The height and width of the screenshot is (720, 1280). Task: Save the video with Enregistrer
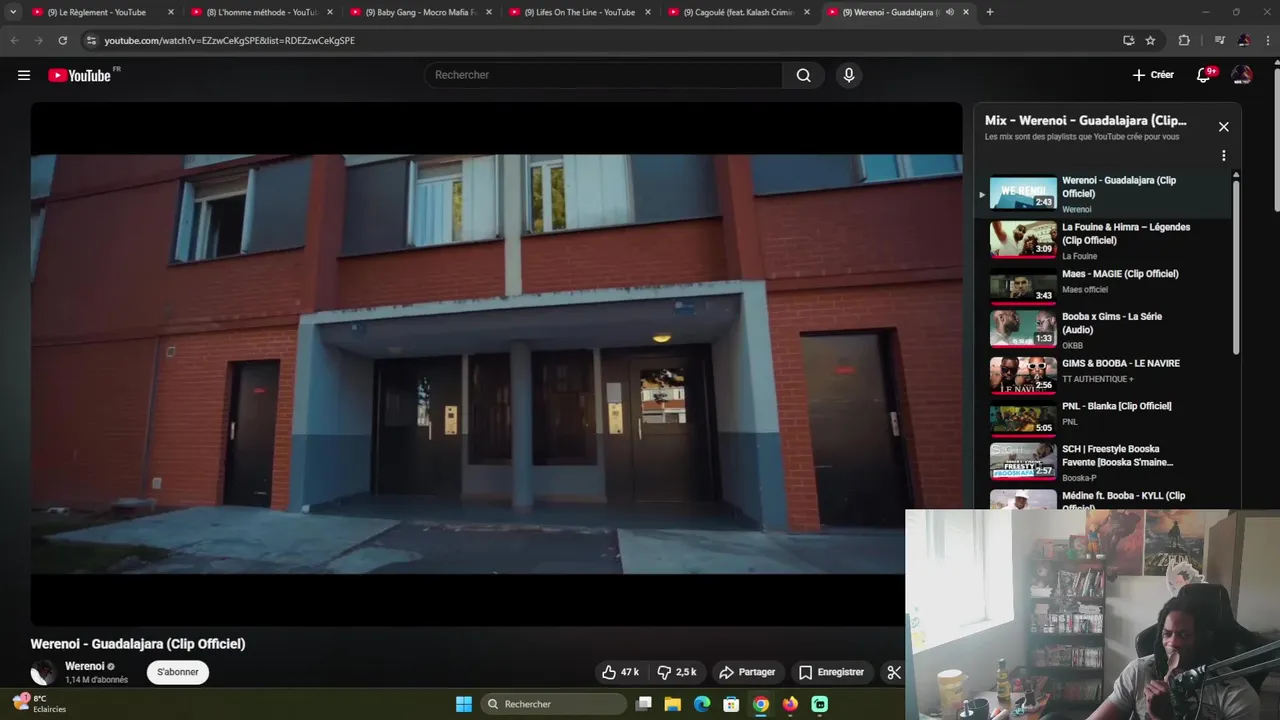832,672
